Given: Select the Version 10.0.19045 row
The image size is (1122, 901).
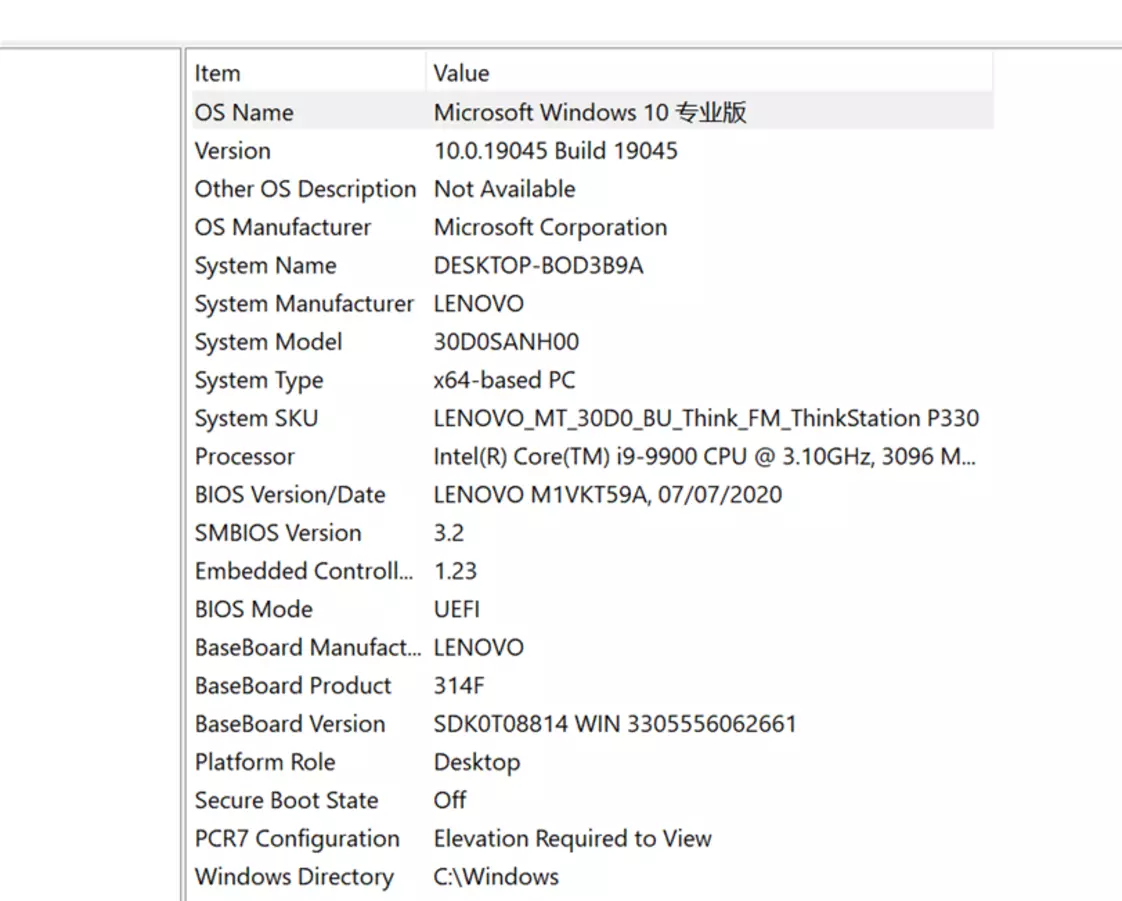Looking at the screenshot, I should (233, 151).
